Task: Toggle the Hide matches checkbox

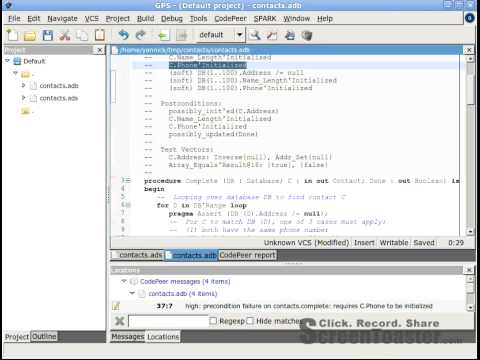Action: (250, 321)
